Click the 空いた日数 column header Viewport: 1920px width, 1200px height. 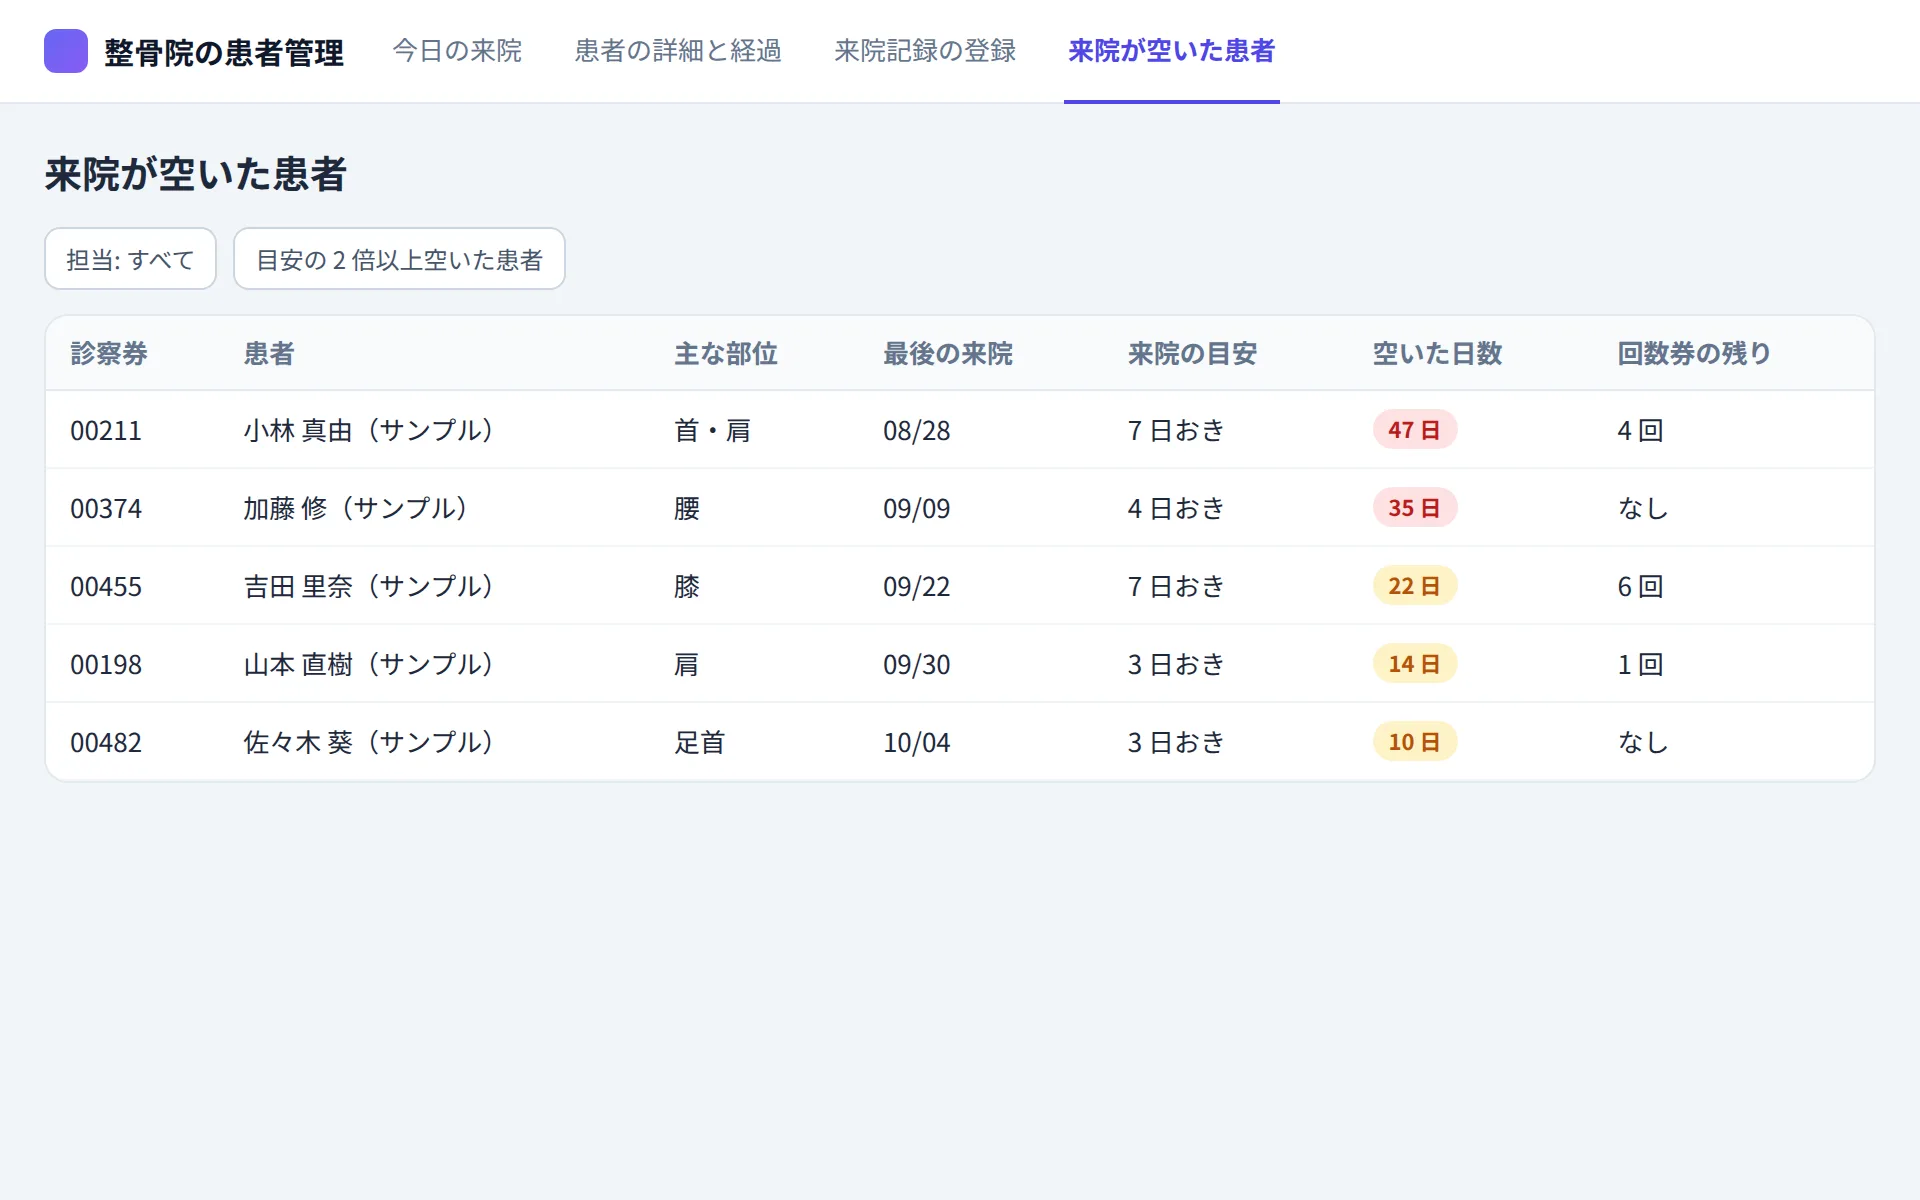1437,353
